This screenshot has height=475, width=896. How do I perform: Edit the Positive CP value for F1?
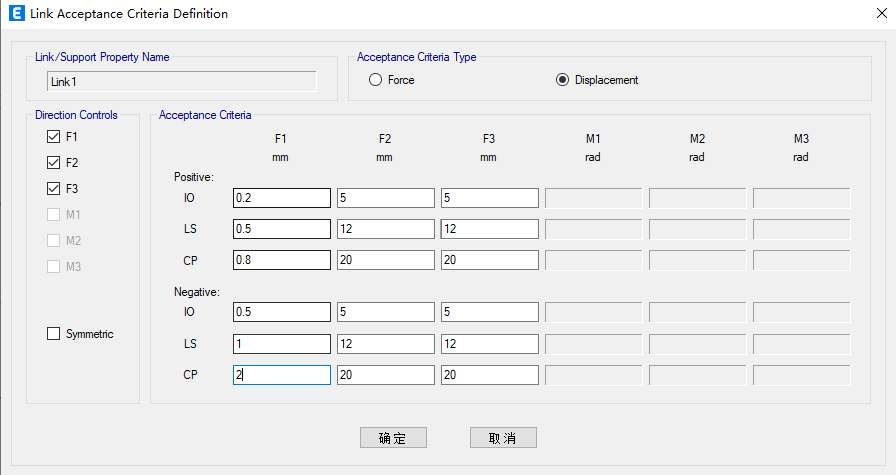tap(282, 260)
